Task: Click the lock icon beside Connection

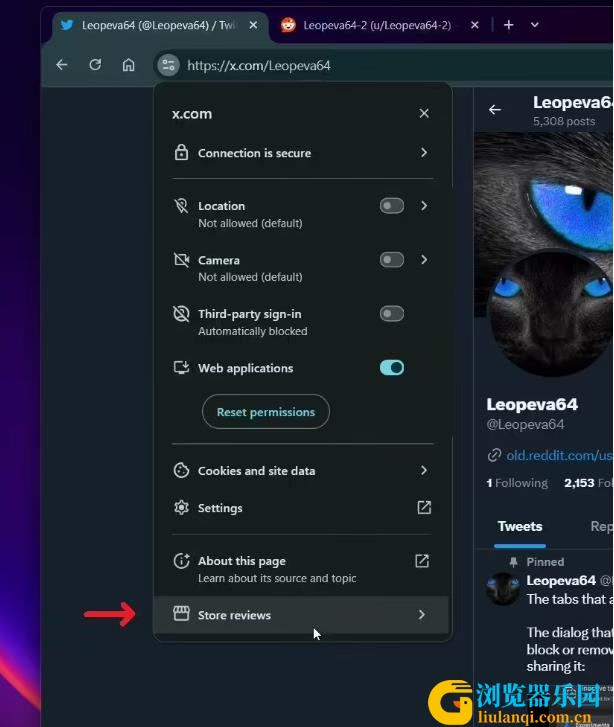Action: tap(181, 153)
